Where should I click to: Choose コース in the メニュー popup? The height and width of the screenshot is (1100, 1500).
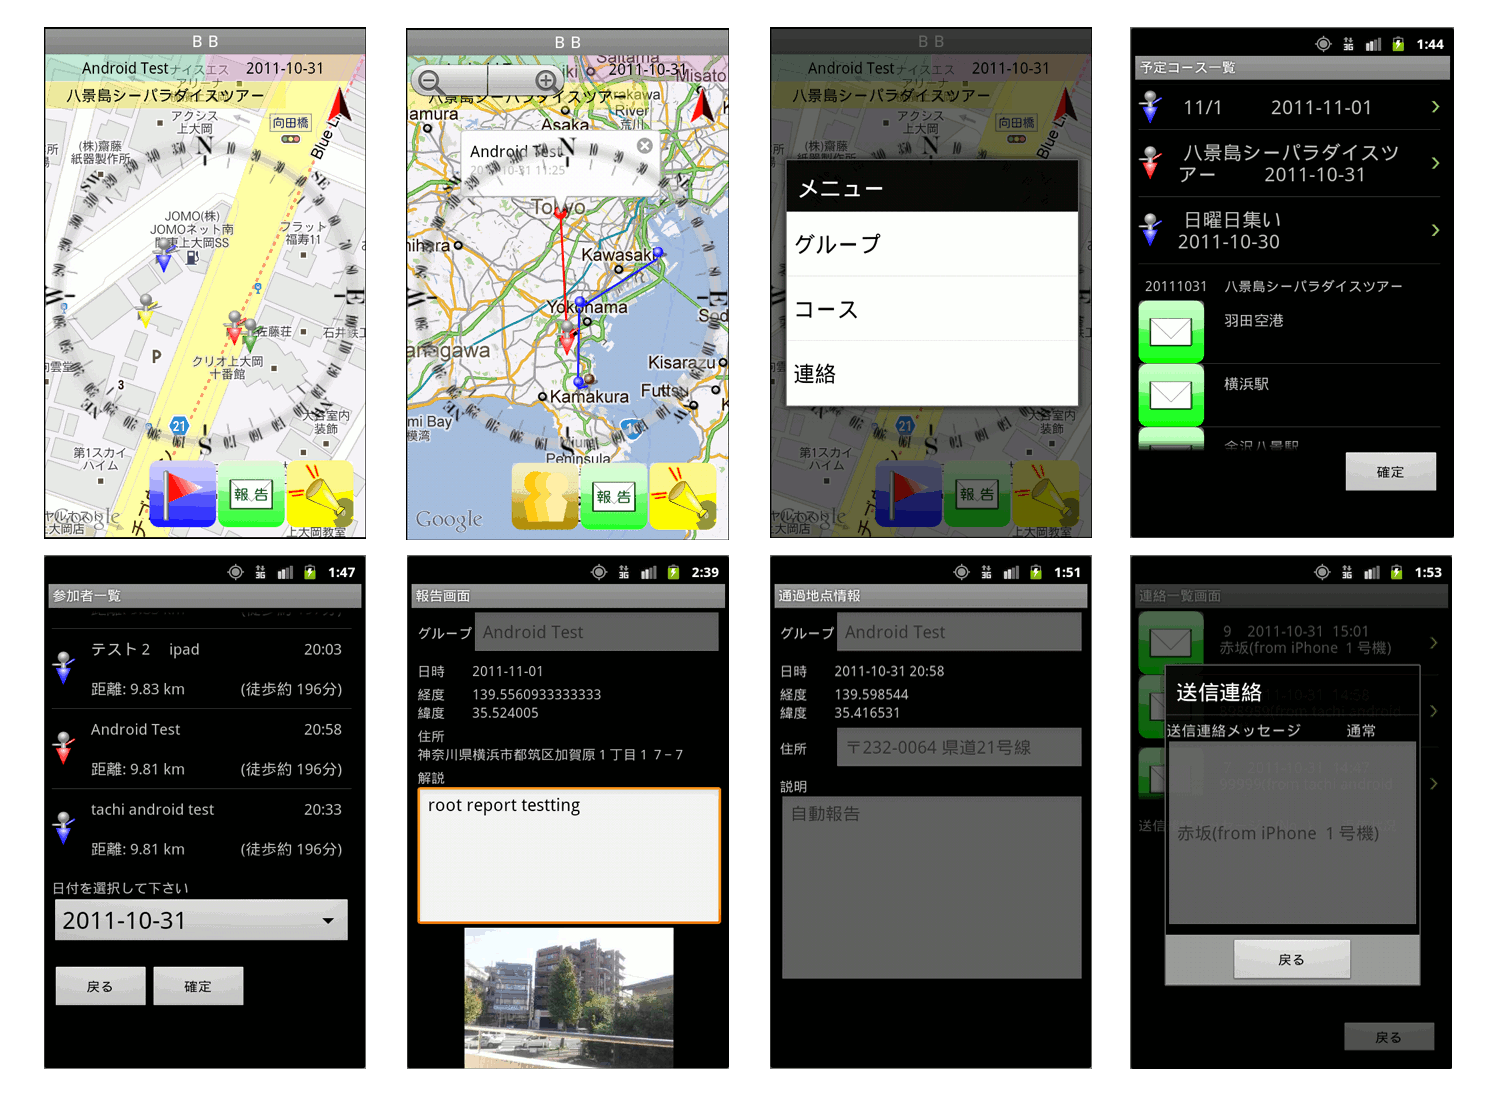pos(932,309)
